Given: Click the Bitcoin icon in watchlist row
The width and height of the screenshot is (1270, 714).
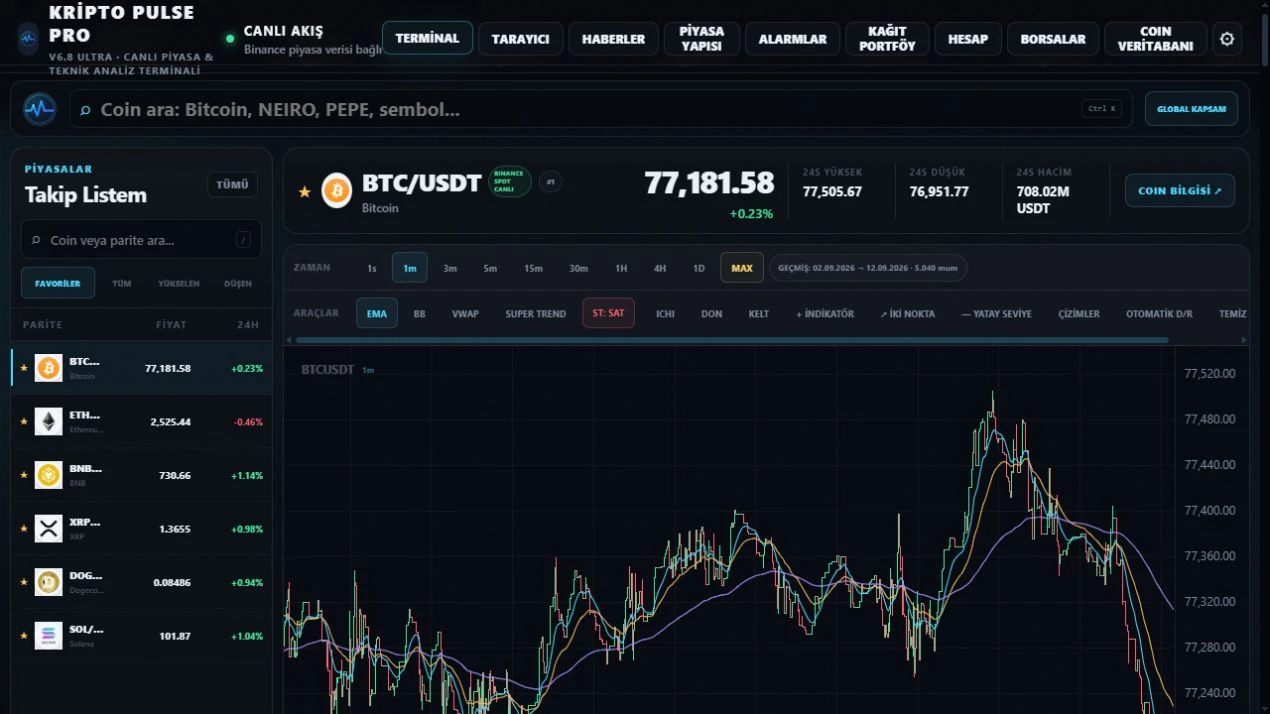Looking at the screenshot, I should tap(48, 368).
